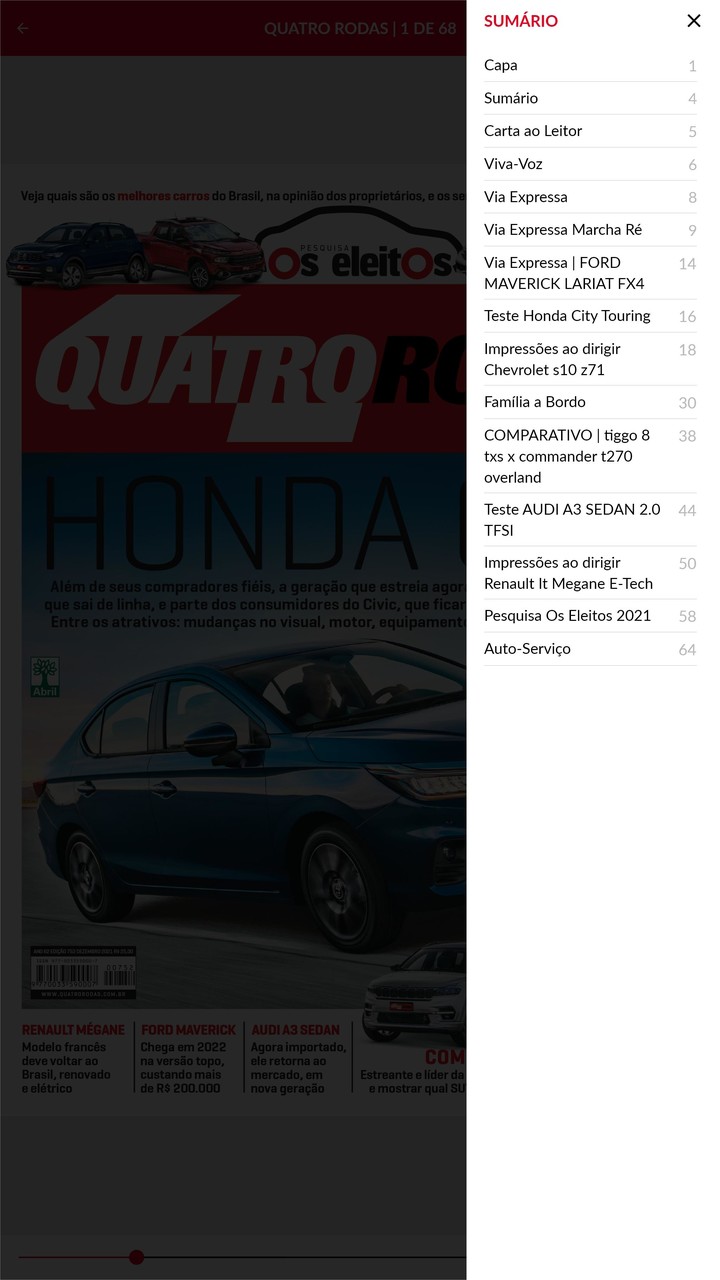Viewport: 720px width, 1280px height.
Task: Click the Quatro Rodas 1 de 68 title
Action: click(x=360, y=28)
